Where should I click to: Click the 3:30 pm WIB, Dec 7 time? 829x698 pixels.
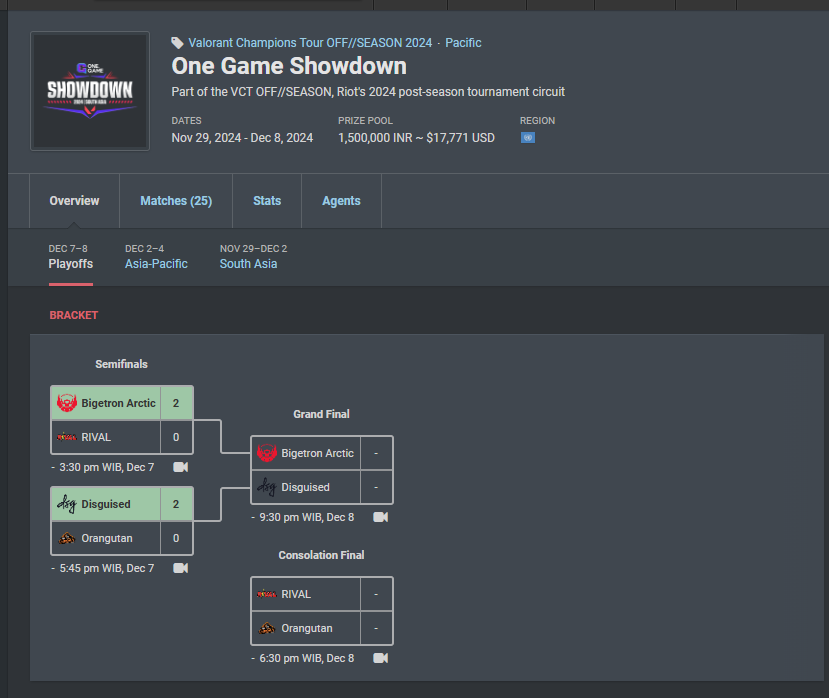(107, 467)
